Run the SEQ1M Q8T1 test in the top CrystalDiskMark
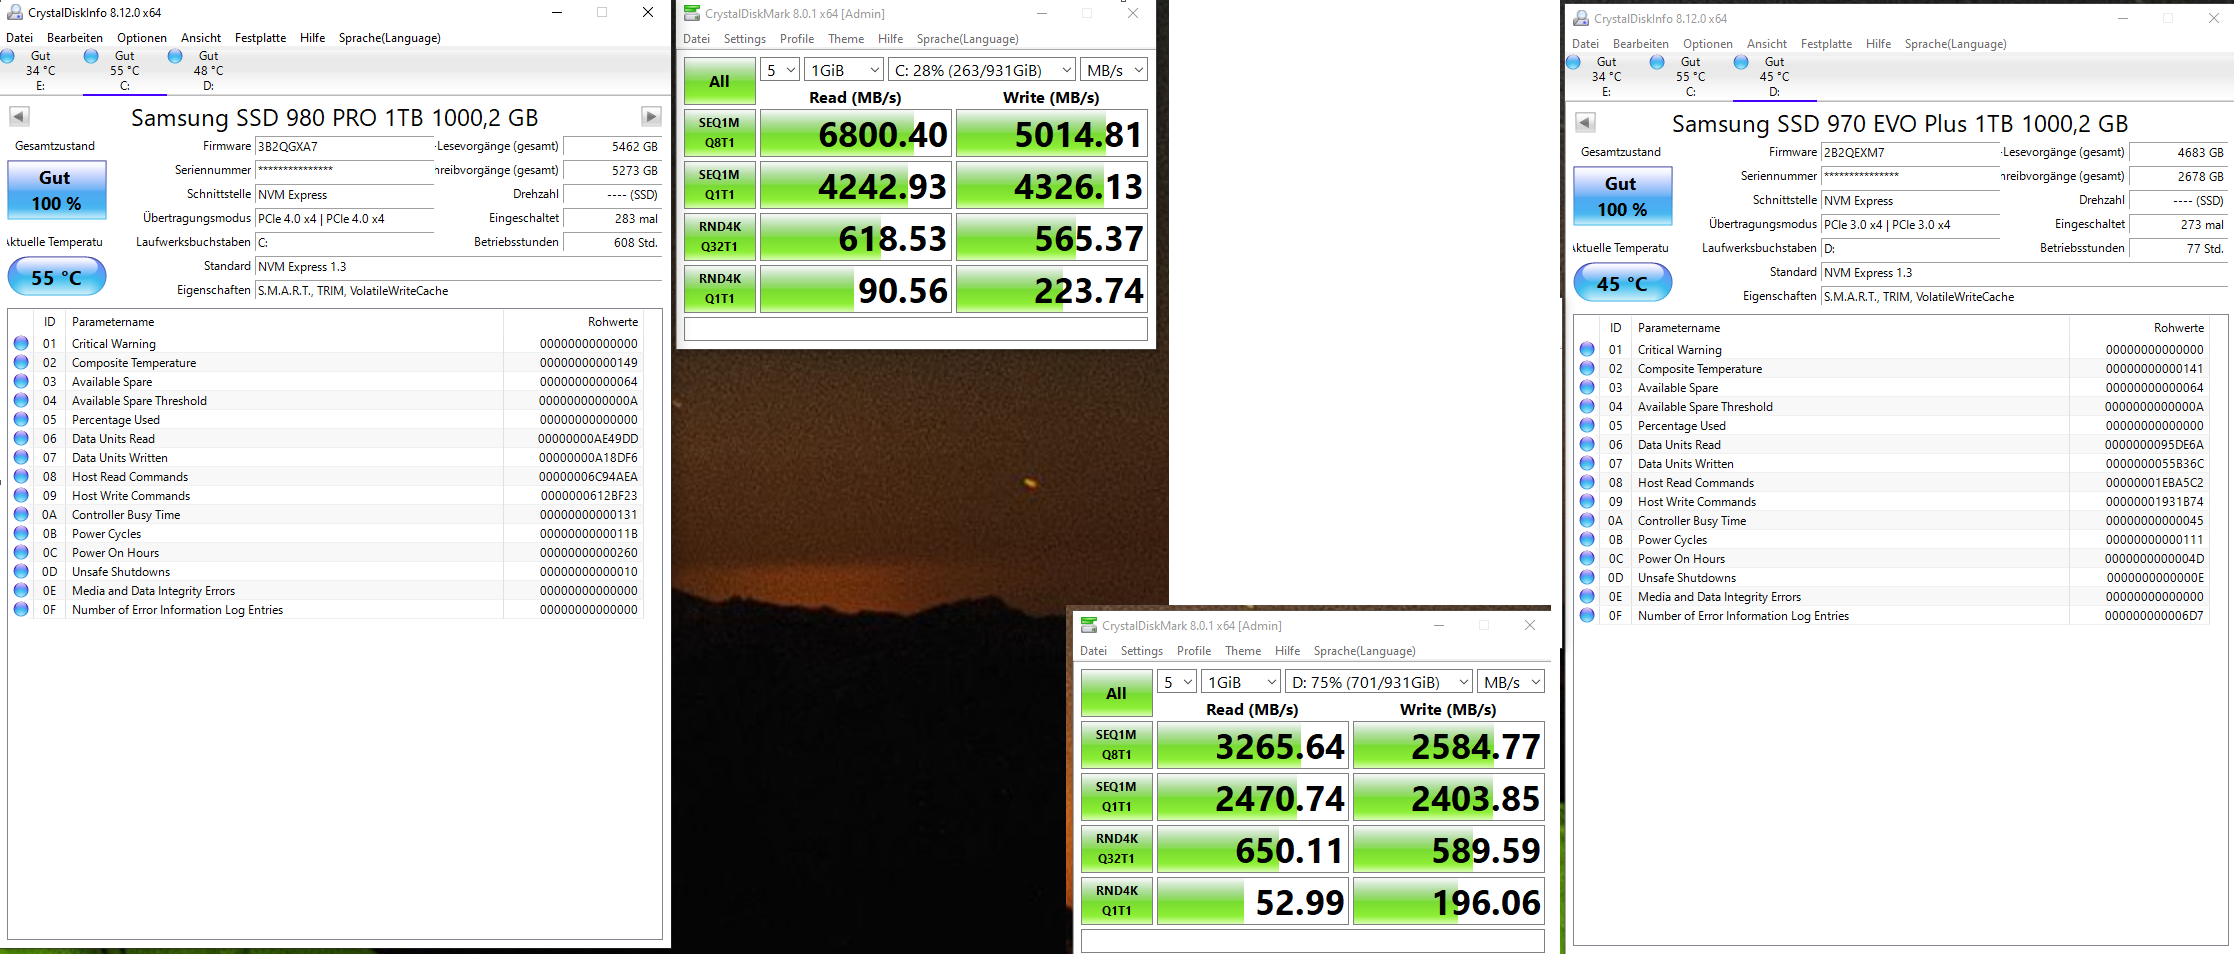 click(719, 133)
